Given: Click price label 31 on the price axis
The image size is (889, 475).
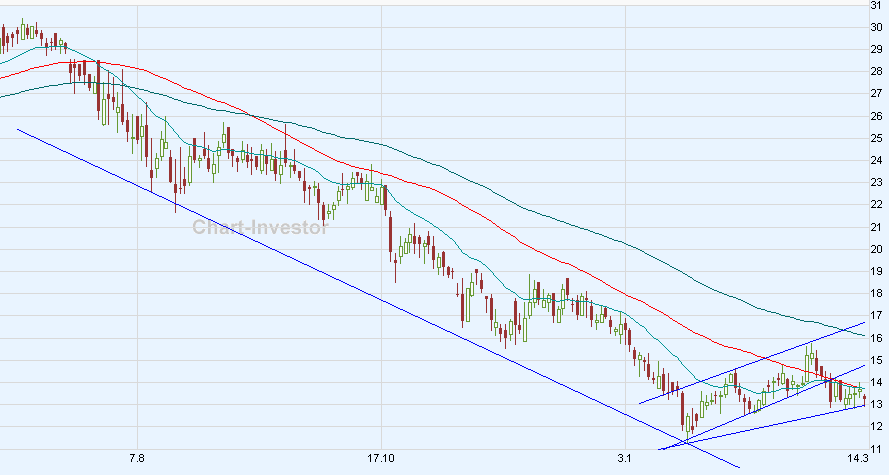Looking at the screenshot, I should click(x=877, y=5).
